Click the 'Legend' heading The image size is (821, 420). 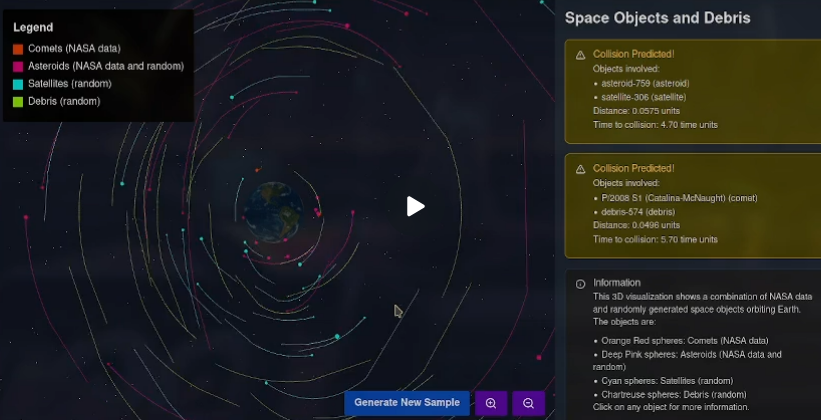click(x=33, y=27)
